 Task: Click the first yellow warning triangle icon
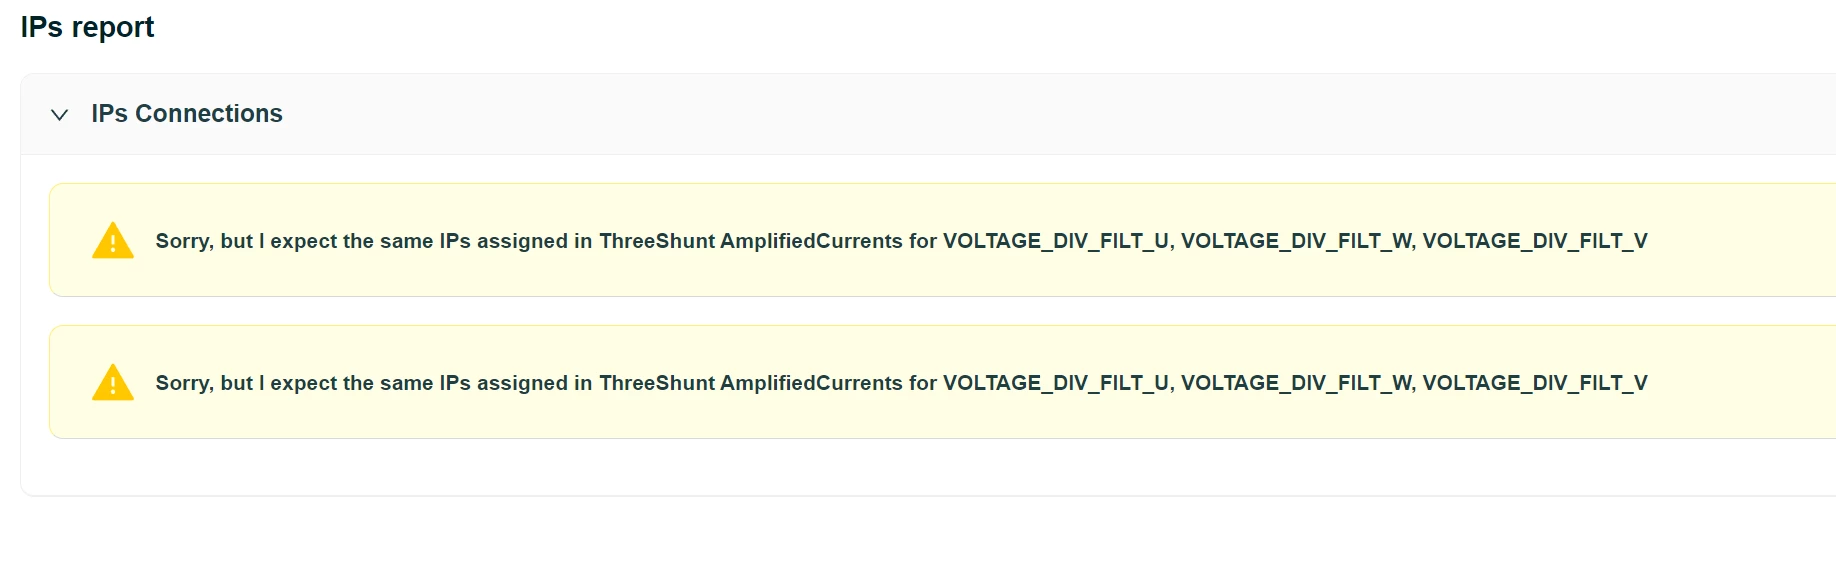pos(113,241)
